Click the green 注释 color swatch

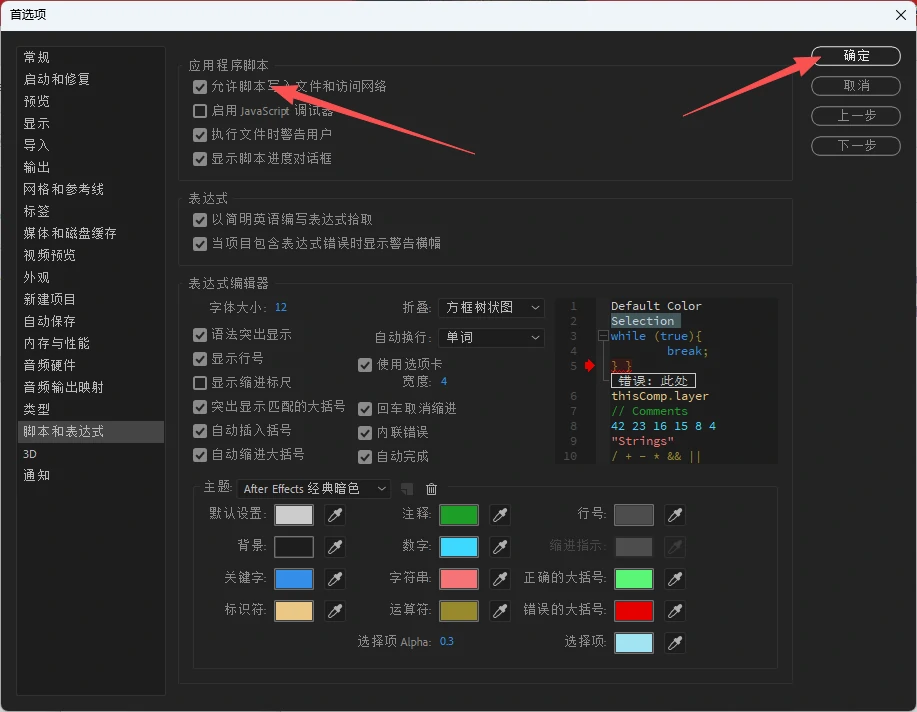[459, 515]
